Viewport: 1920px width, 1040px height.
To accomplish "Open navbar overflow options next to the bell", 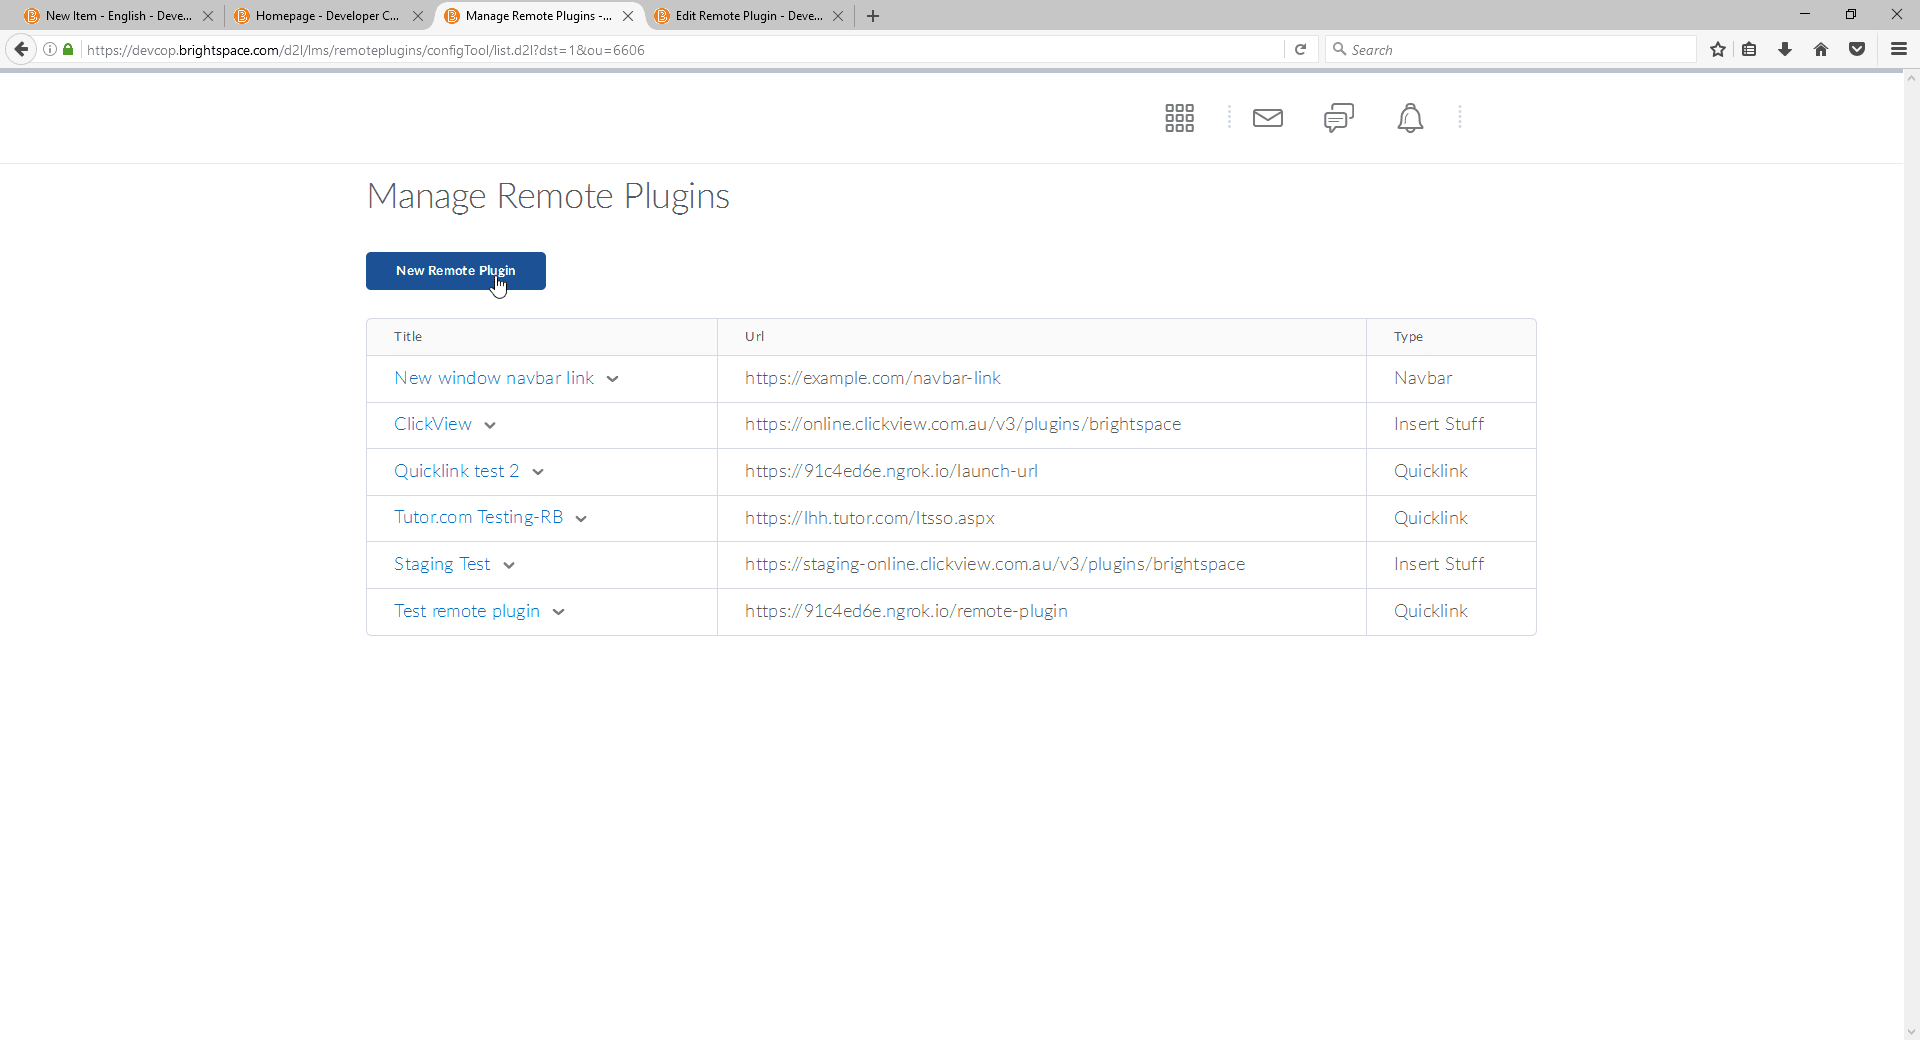I will [1461, 117].
